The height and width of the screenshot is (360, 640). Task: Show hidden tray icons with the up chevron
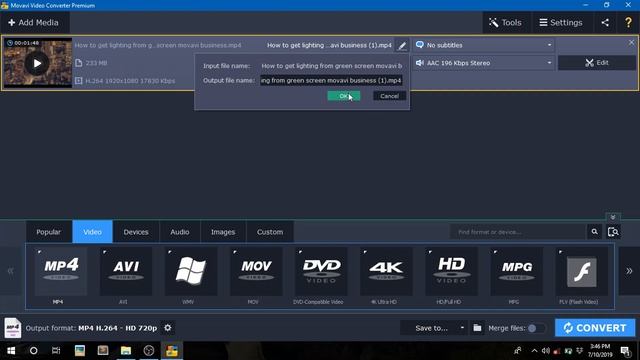click(534, 351)
